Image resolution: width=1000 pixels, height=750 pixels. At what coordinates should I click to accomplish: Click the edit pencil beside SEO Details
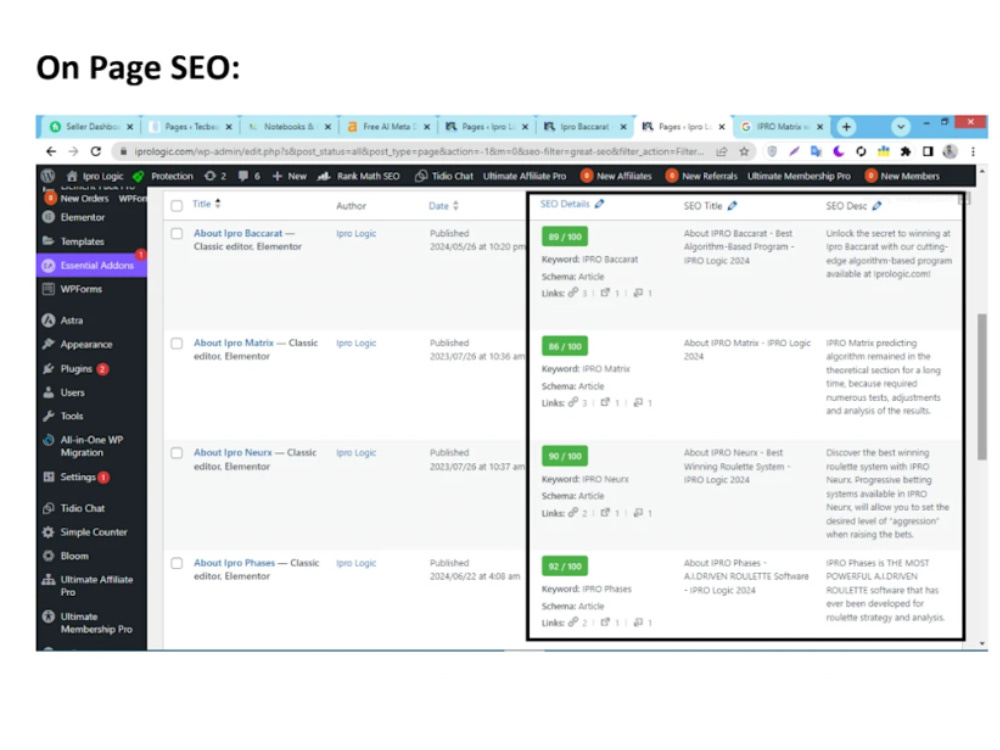pyautogui.click(x=599, y=204)
